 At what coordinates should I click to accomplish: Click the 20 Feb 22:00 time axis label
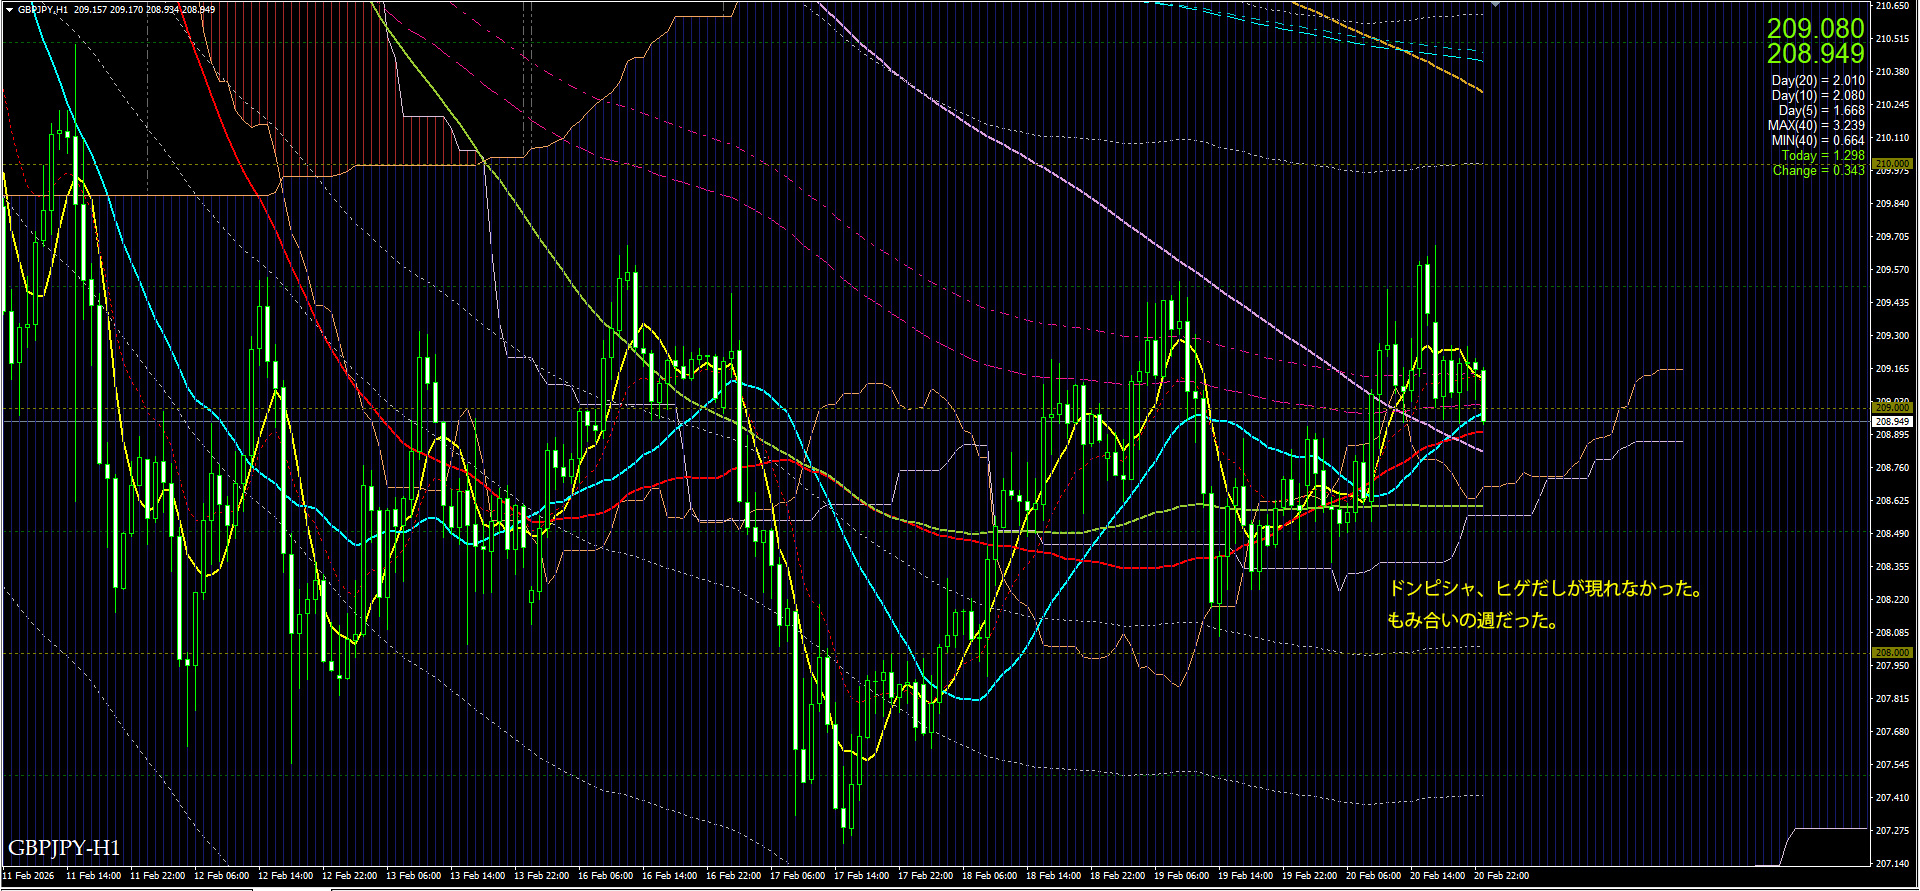tap(1501, 876)
